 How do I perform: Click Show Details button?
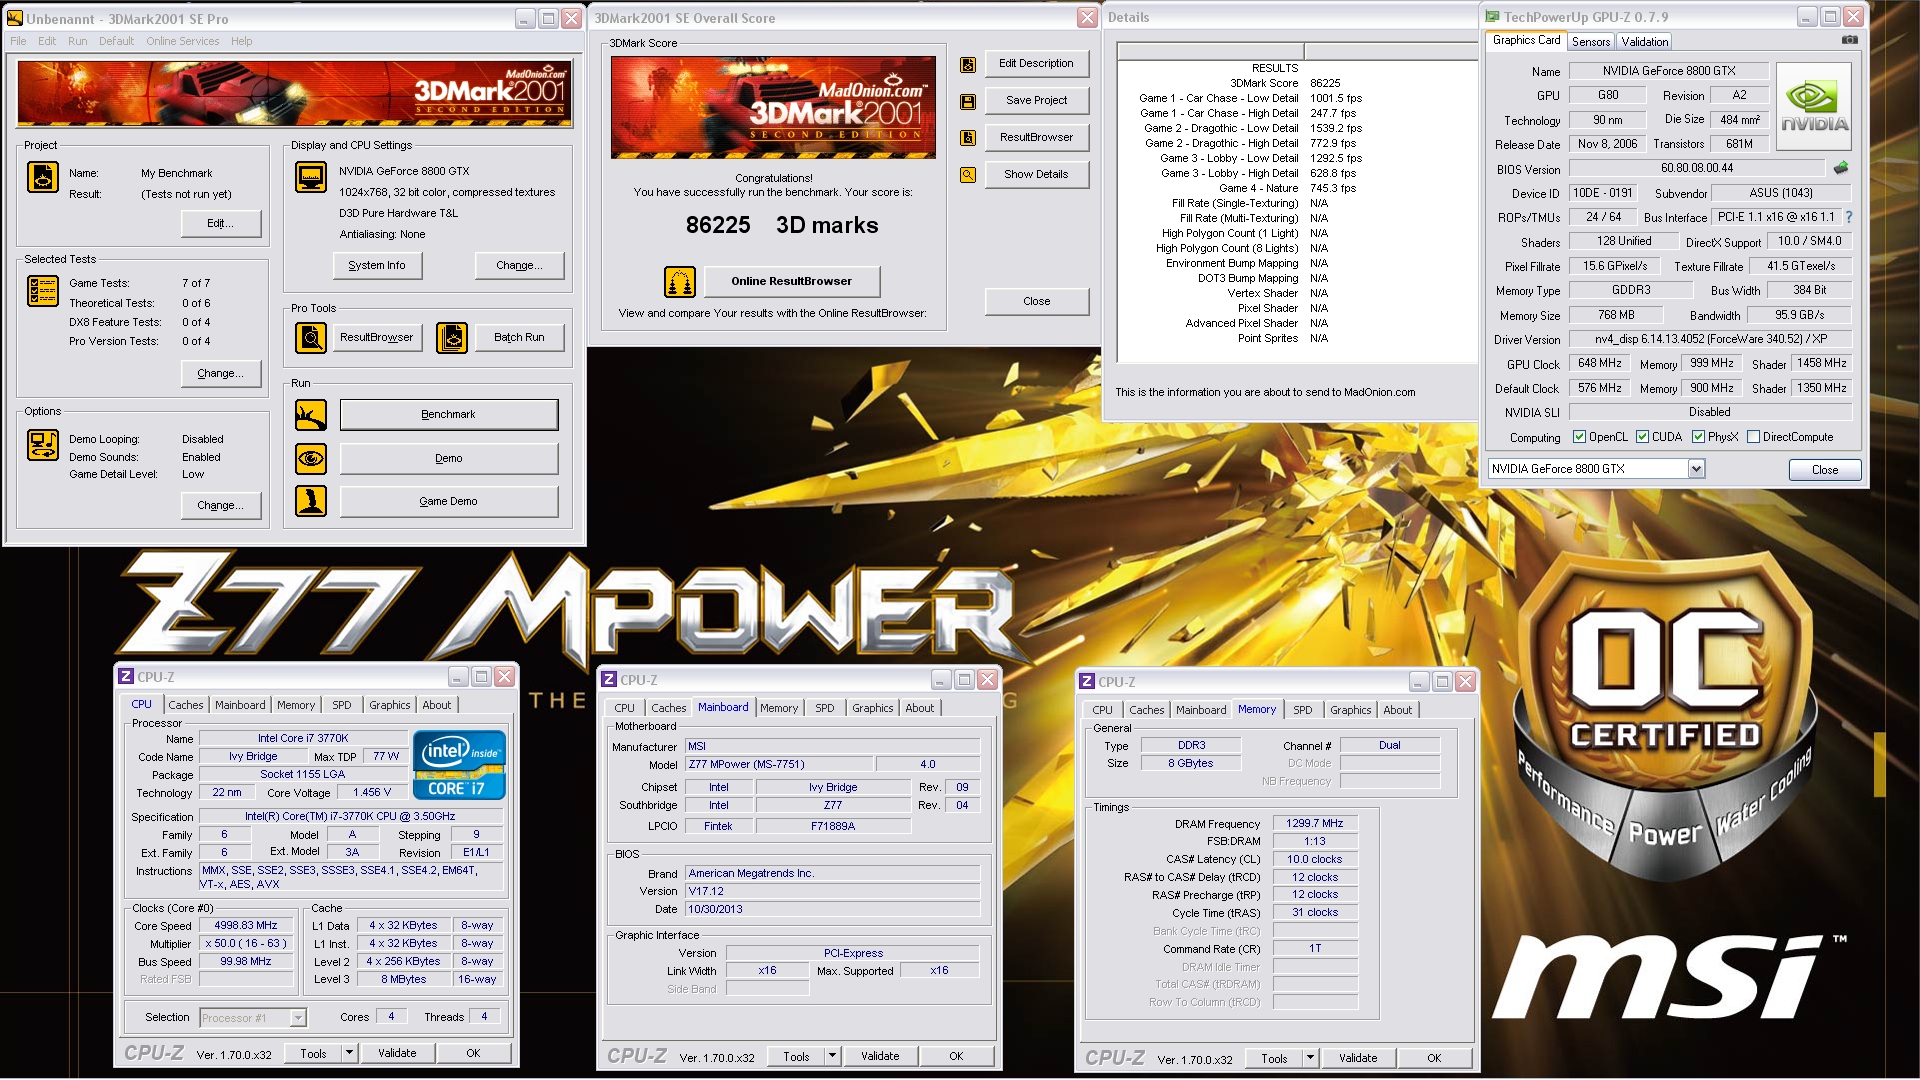point(1036,174)
